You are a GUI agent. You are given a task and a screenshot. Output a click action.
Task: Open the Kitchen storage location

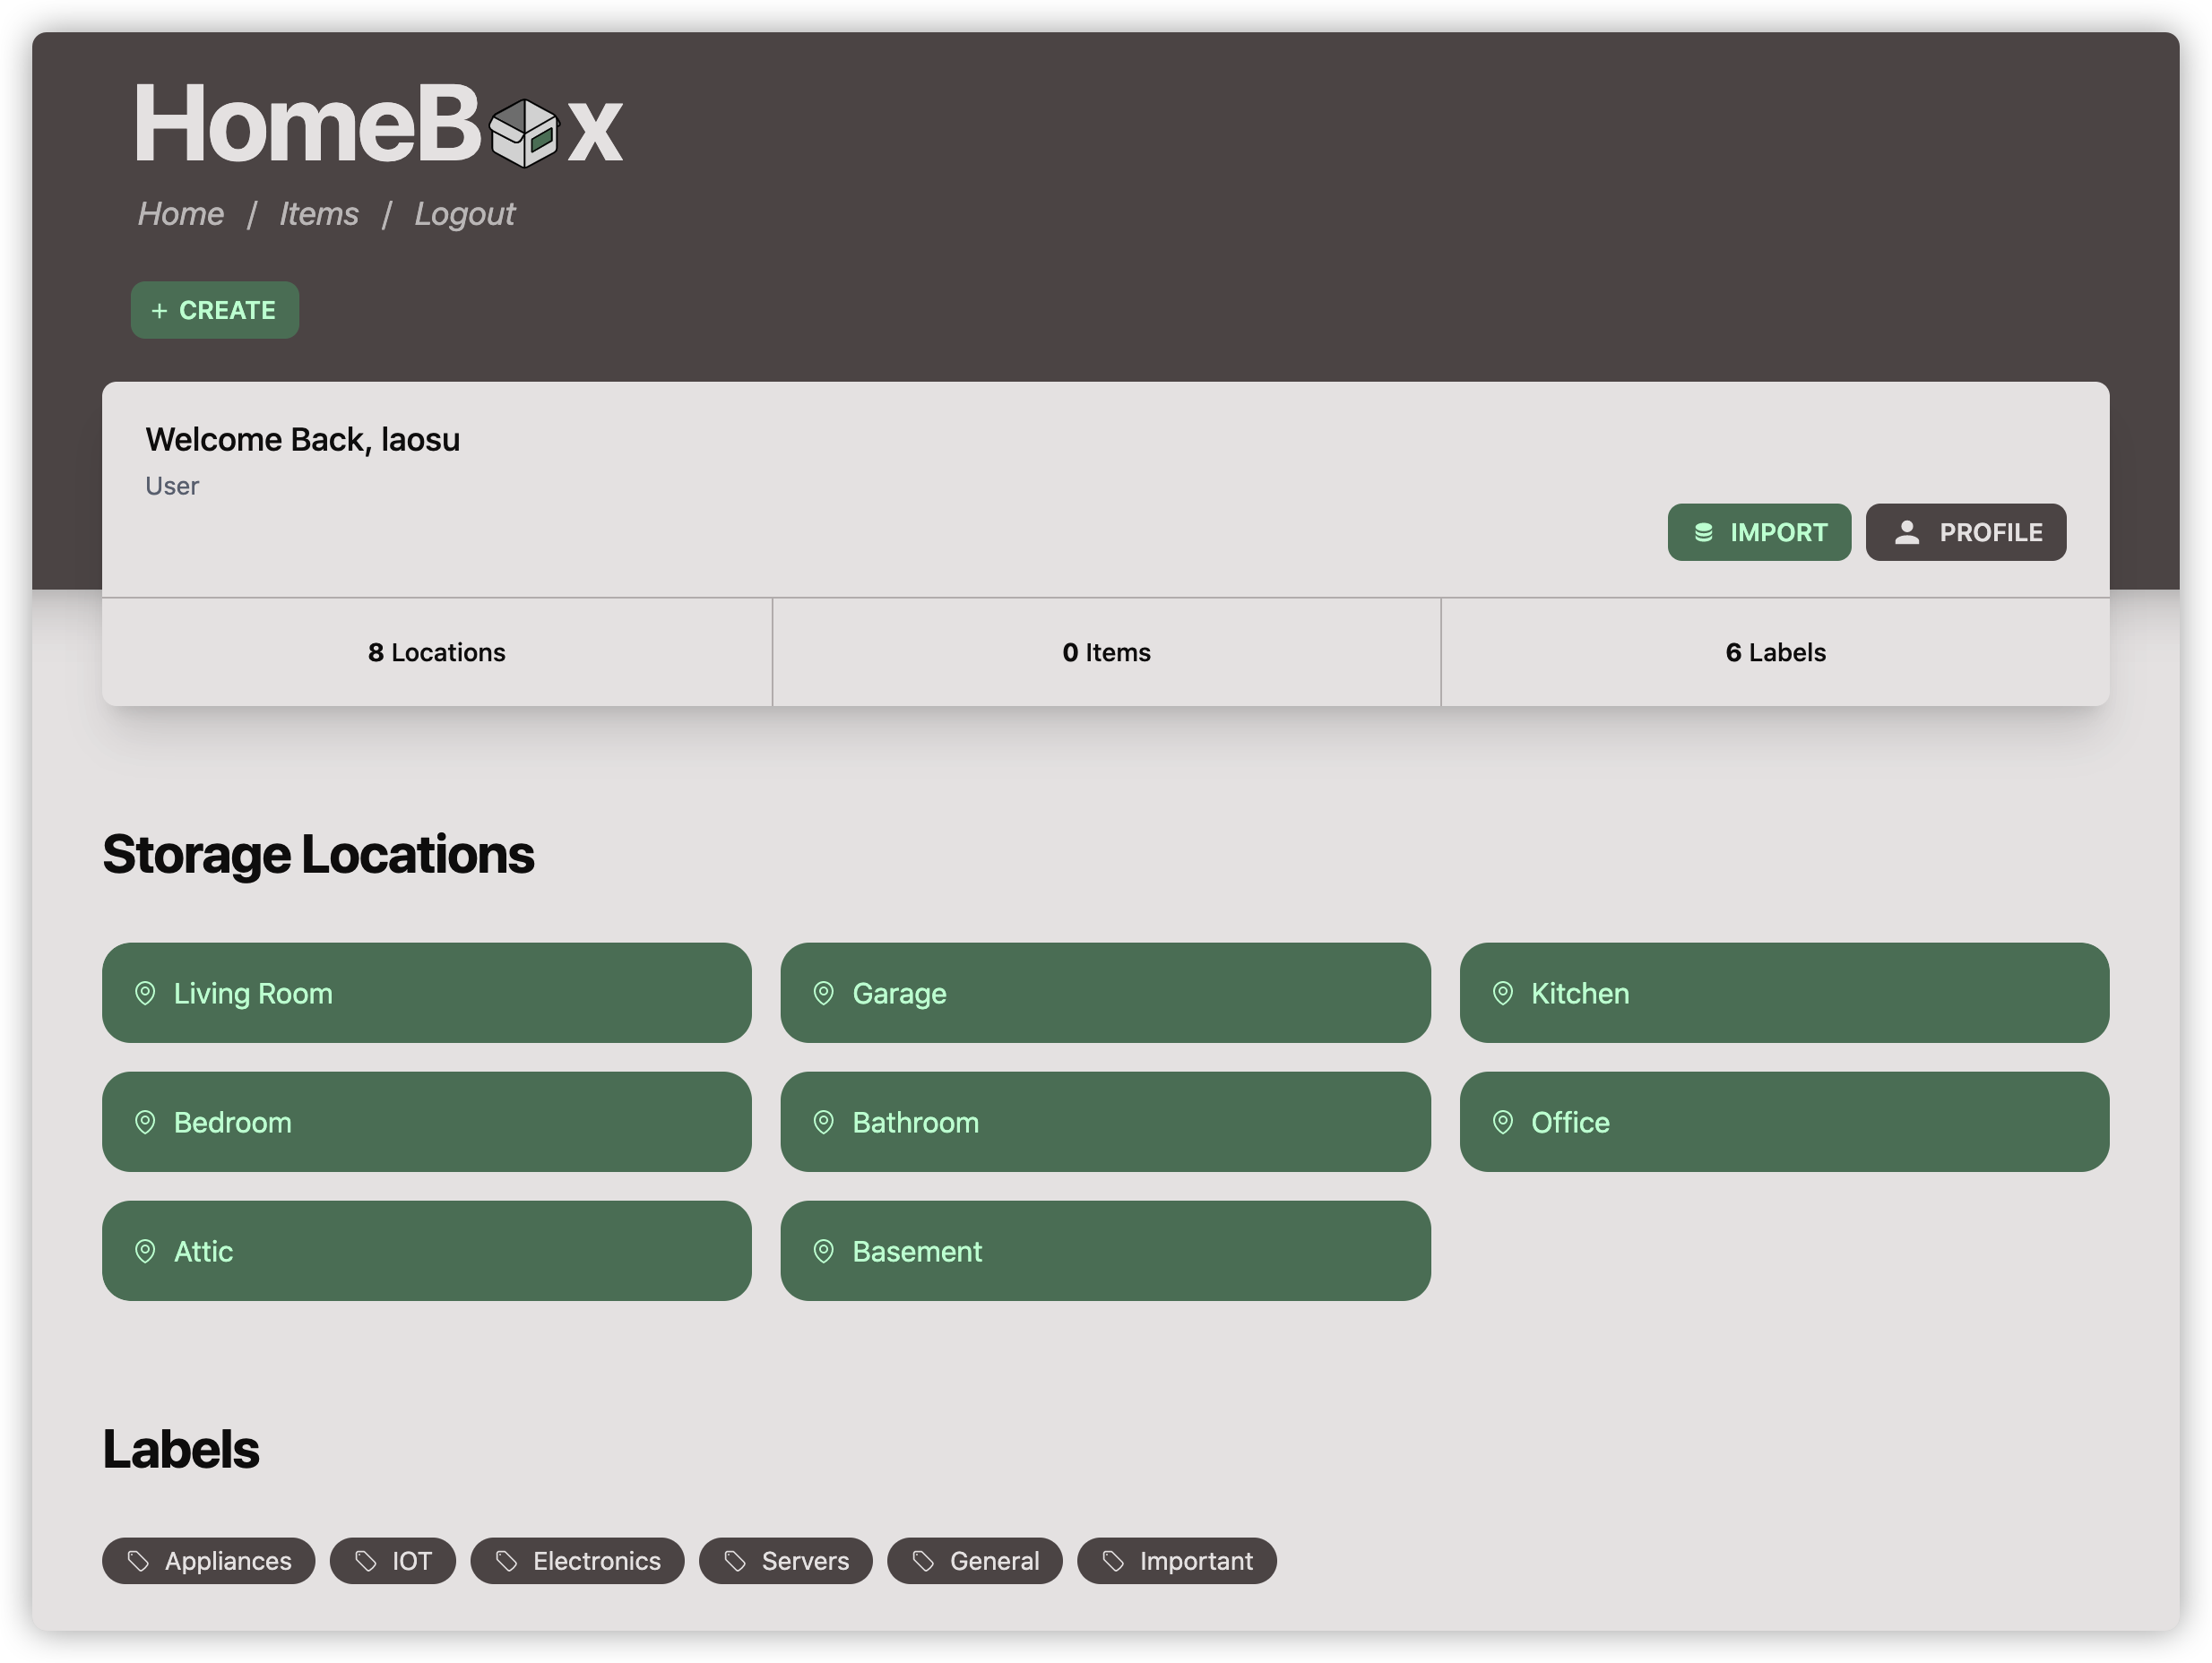tap(1783, 993)
